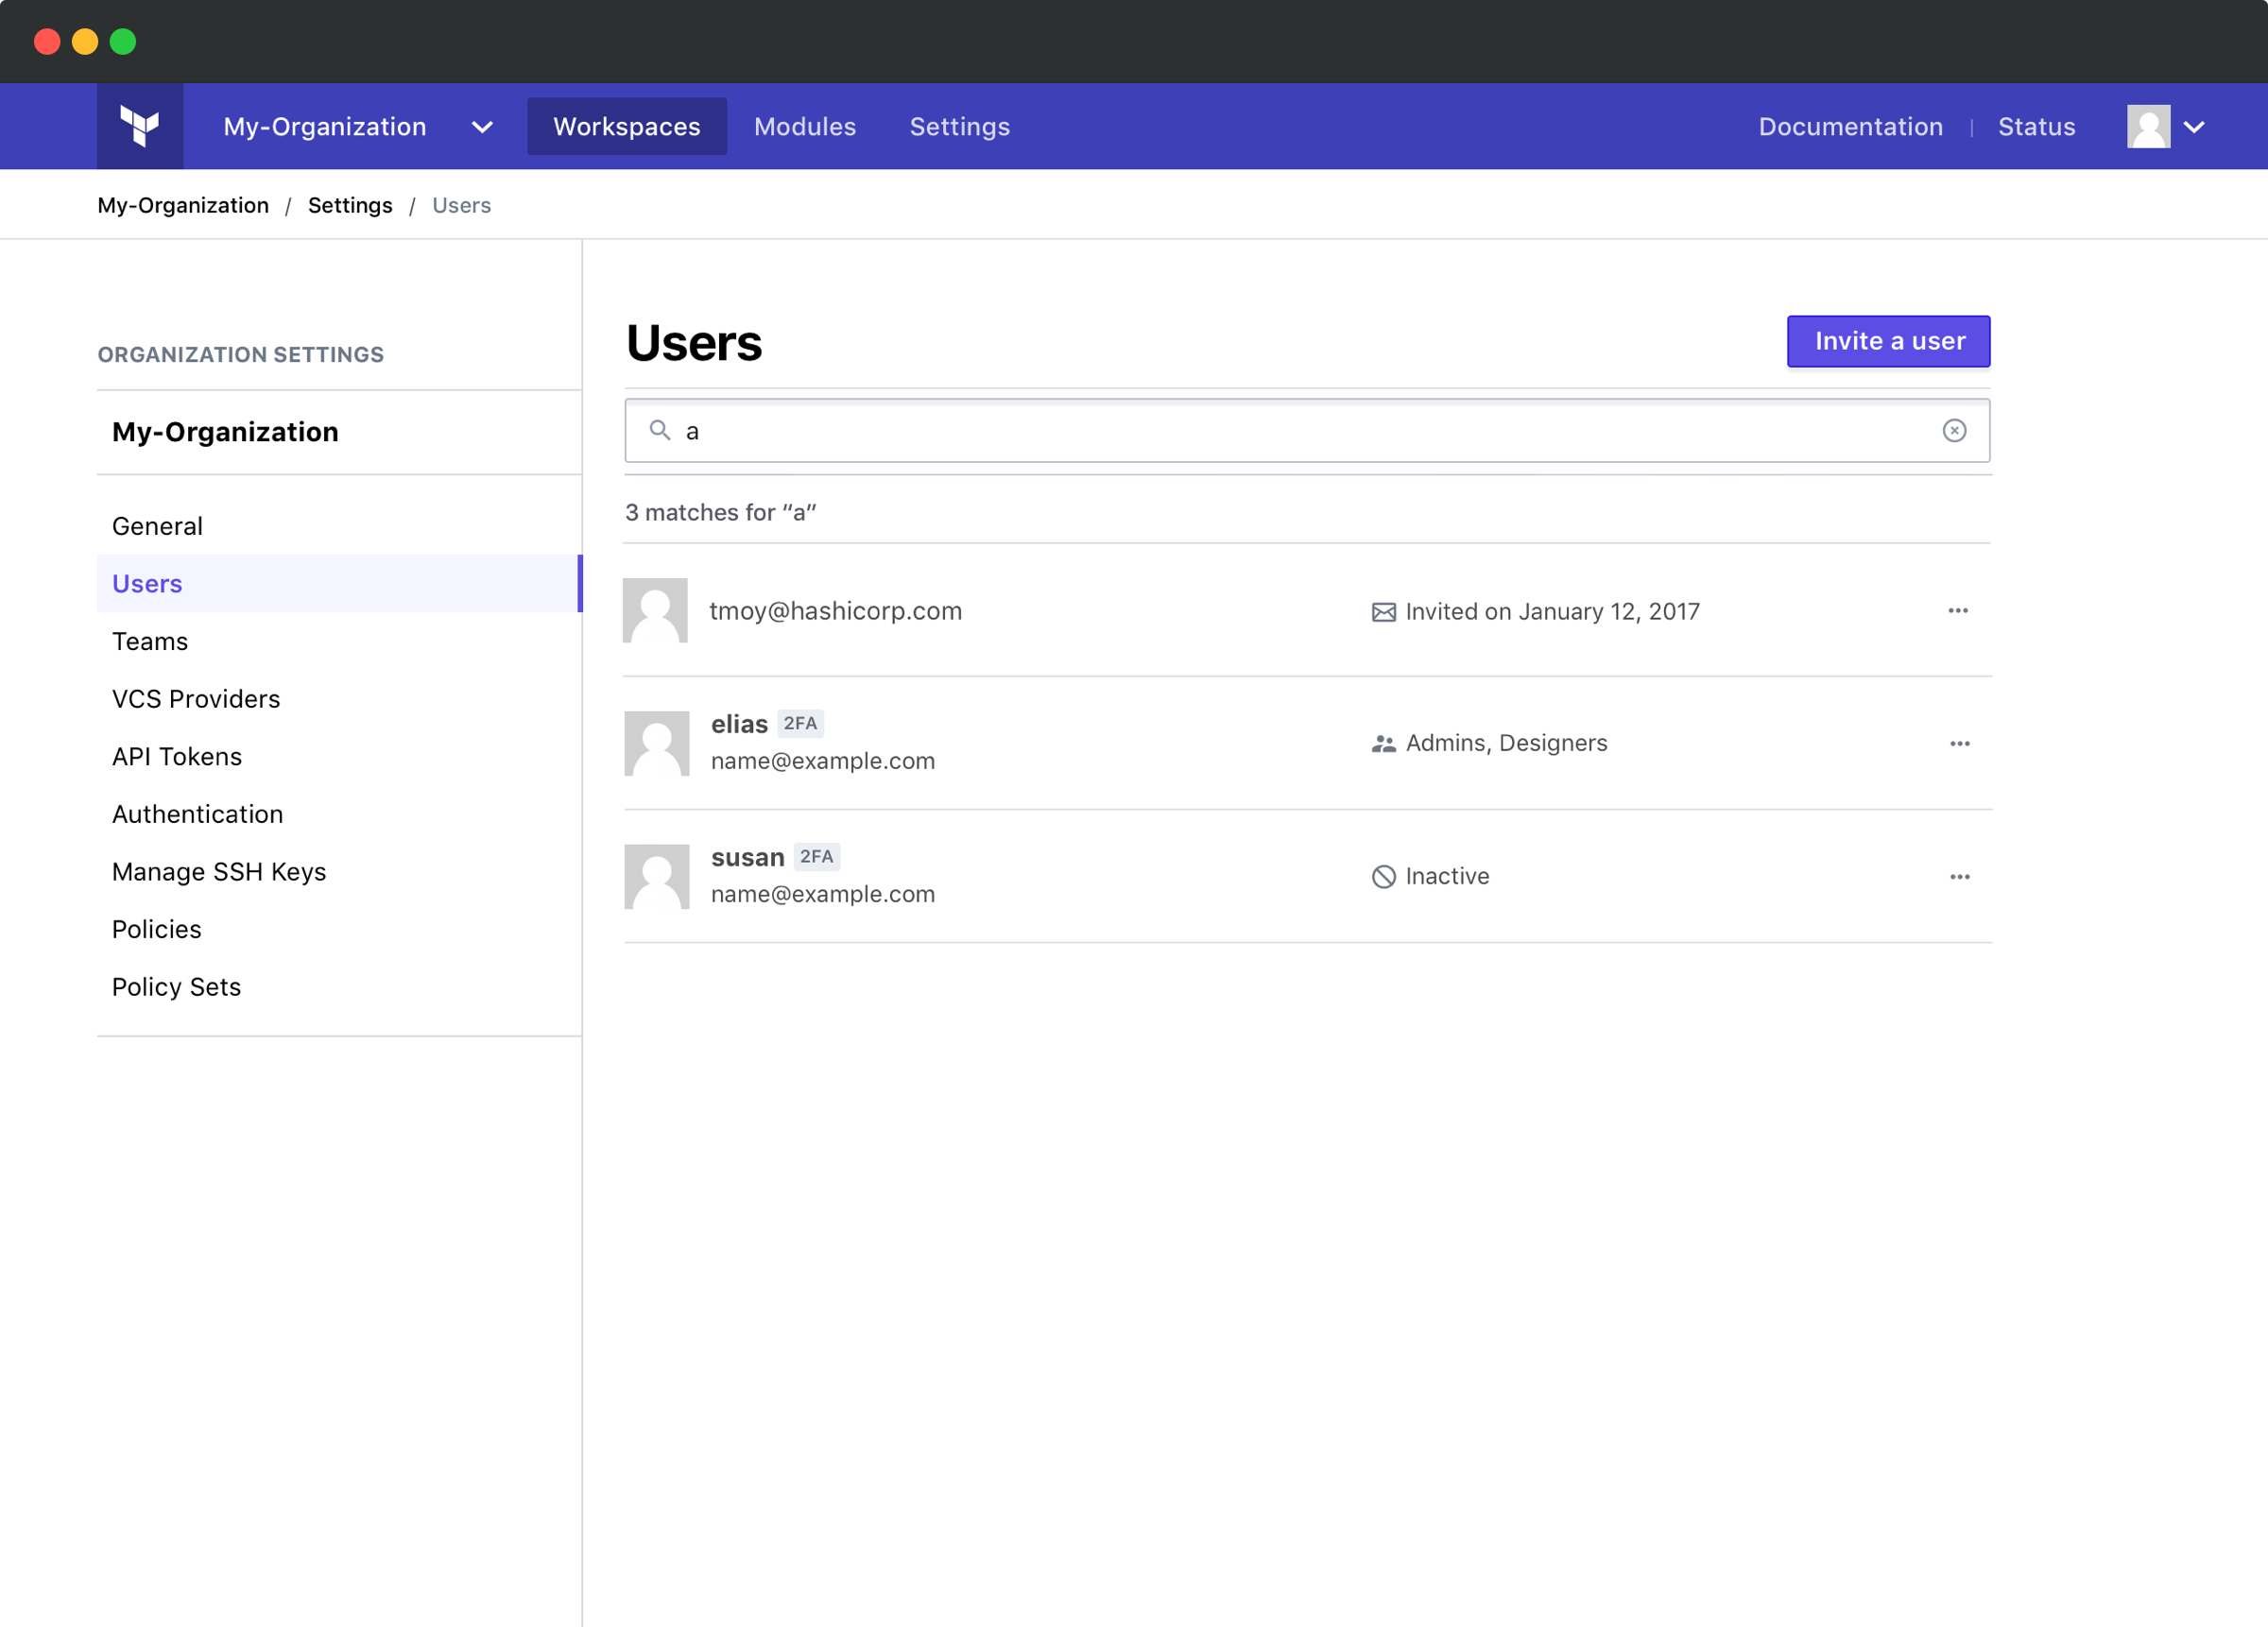The image size is (2268, 1627).
Task: Click the username elias
Action: pos(739,724)
